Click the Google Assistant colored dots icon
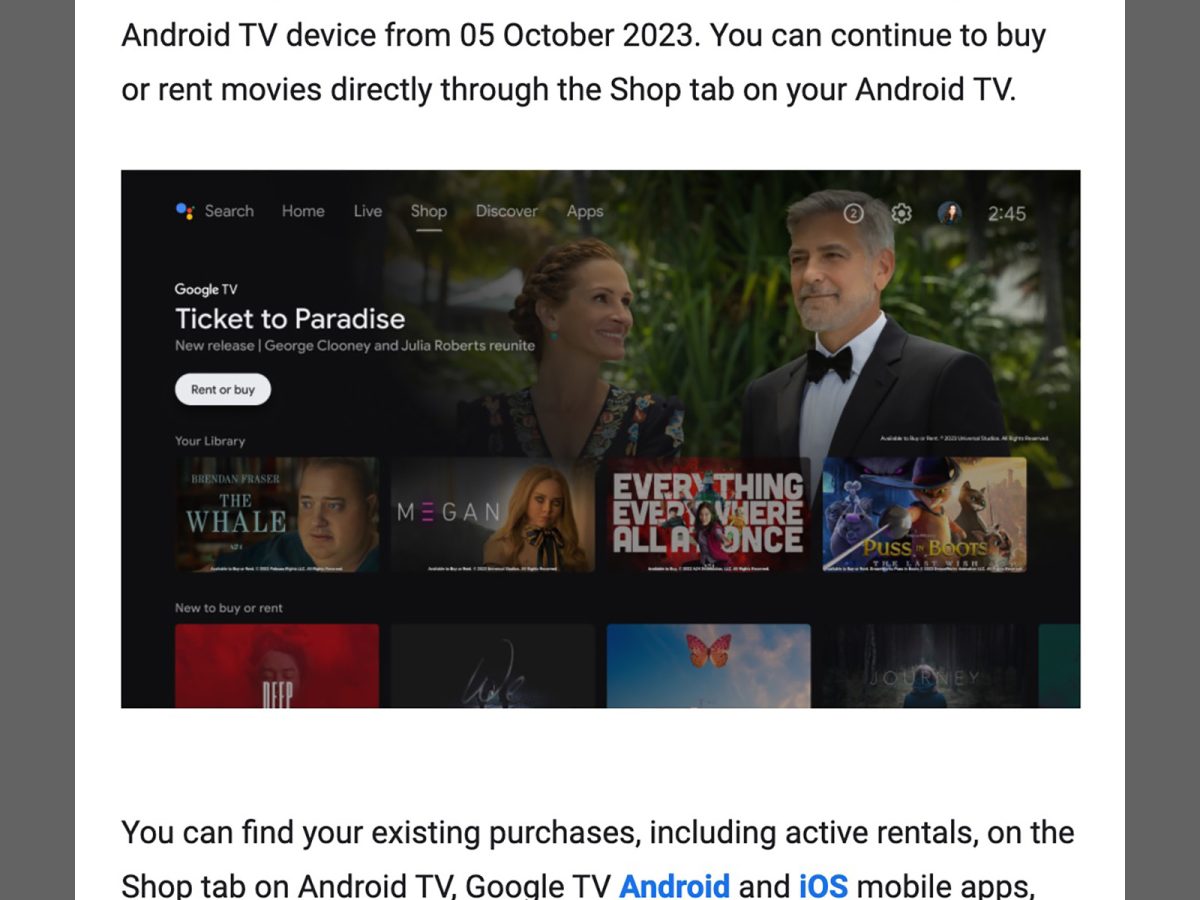 click(184, 211)
